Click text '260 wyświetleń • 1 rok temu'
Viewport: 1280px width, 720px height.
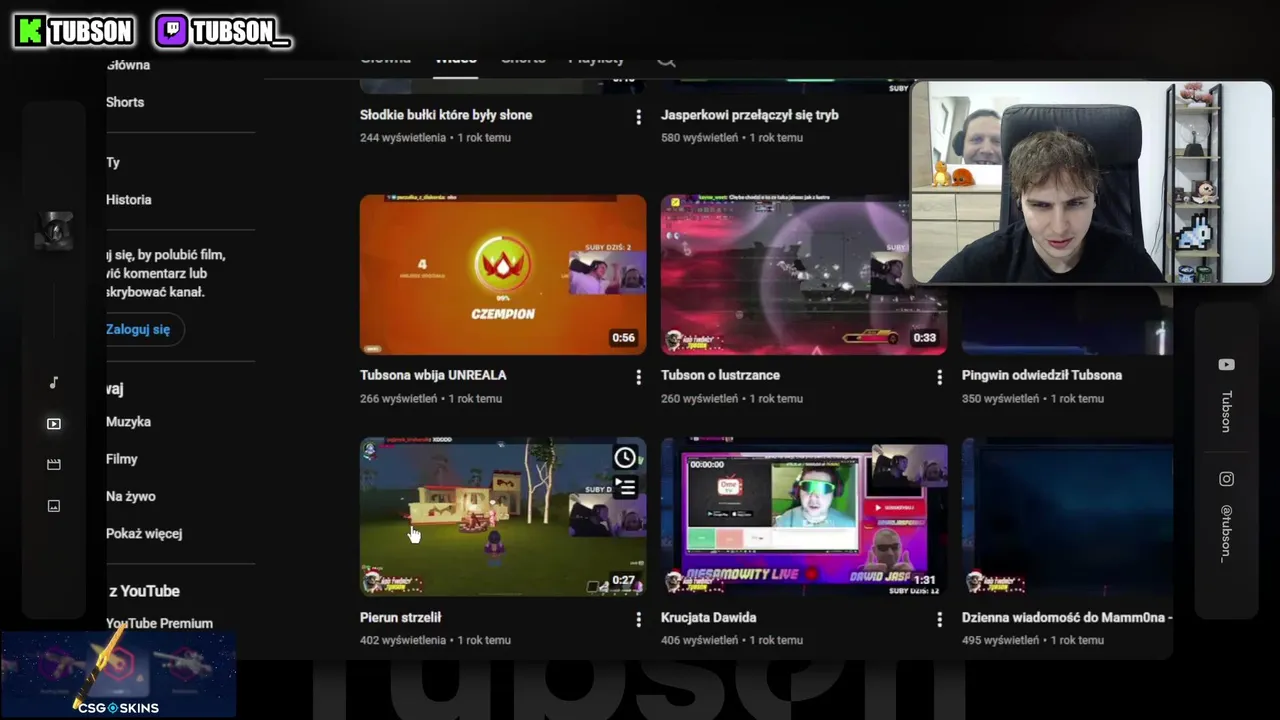732,398
